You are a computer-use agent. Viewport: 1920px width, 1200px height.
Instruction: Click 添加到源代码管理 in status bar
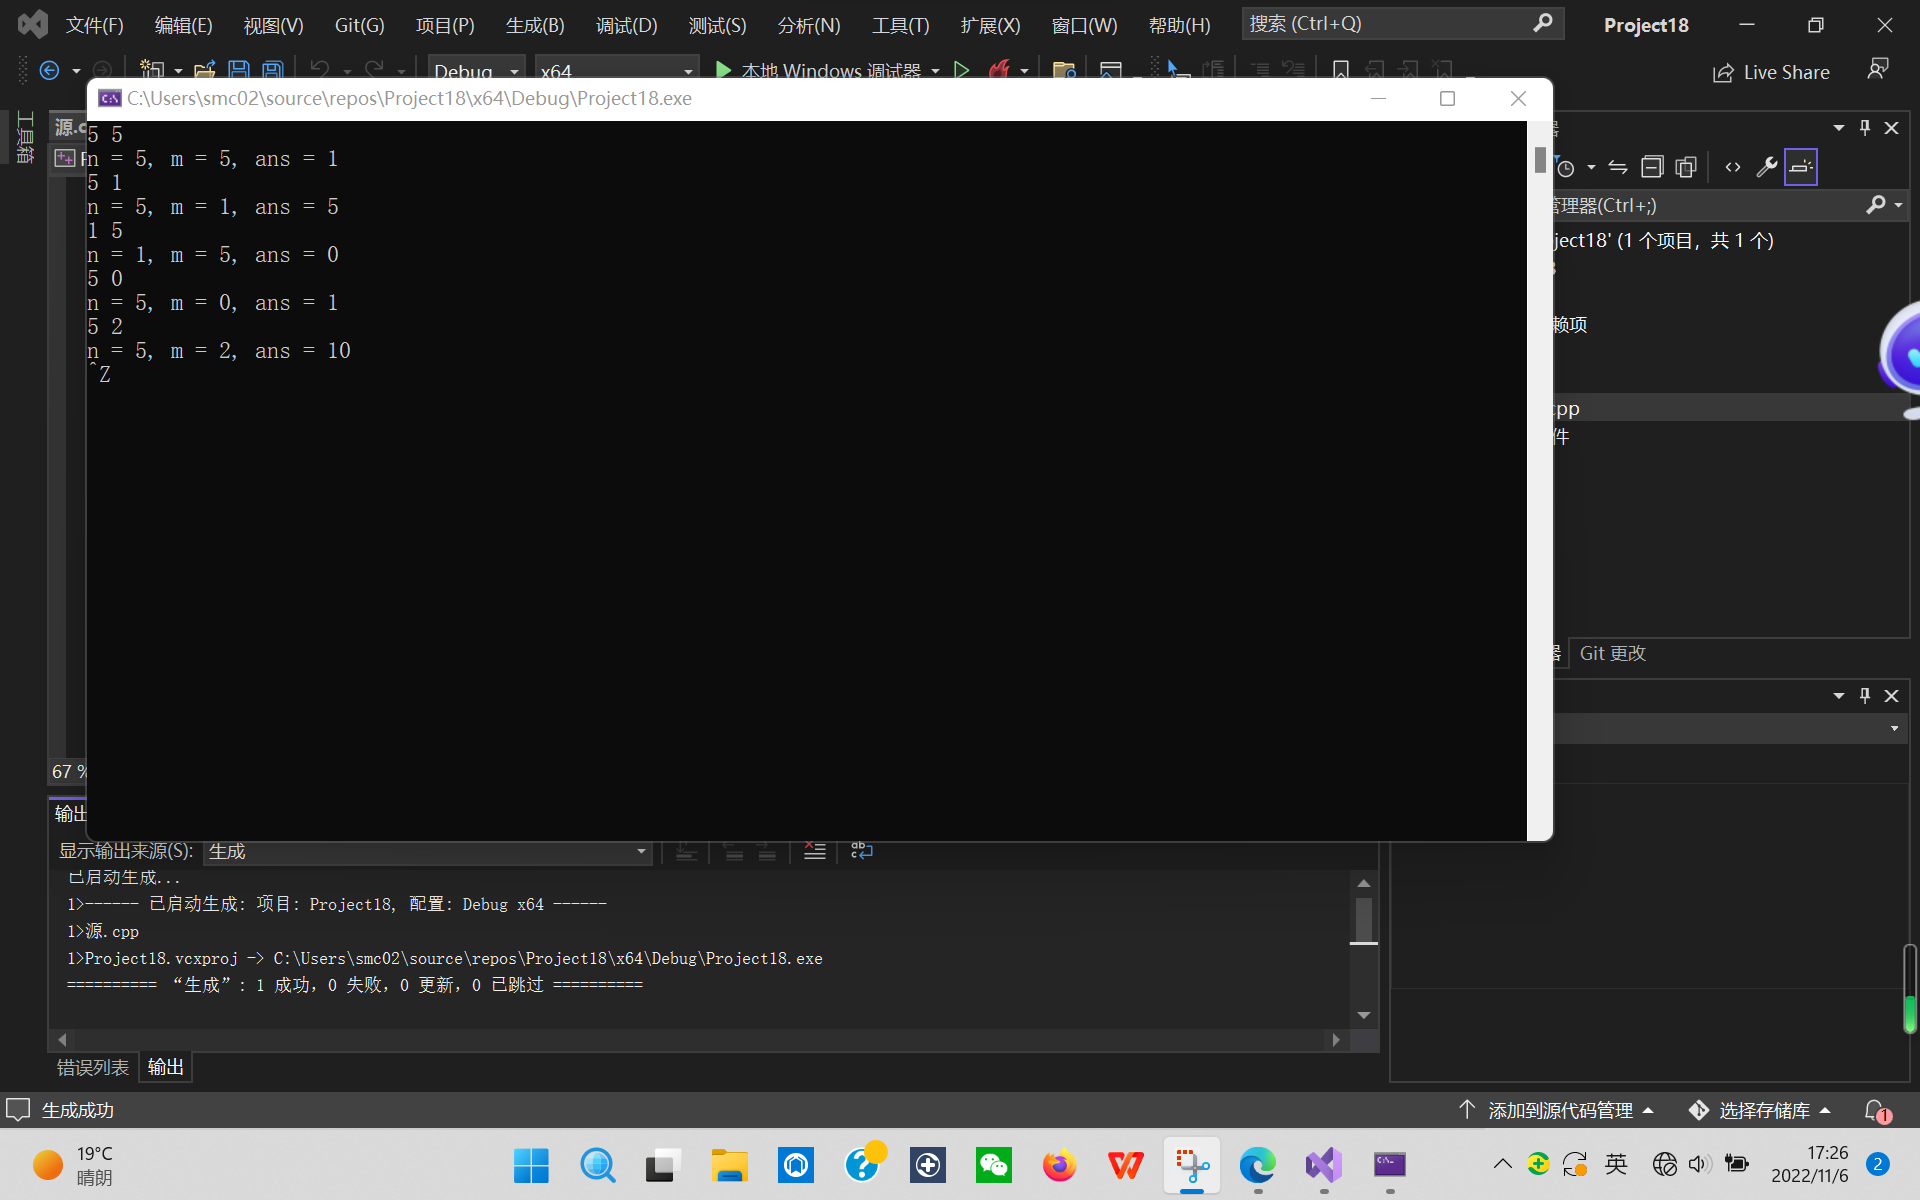pyautogui.click(x=1559, y=1110)
